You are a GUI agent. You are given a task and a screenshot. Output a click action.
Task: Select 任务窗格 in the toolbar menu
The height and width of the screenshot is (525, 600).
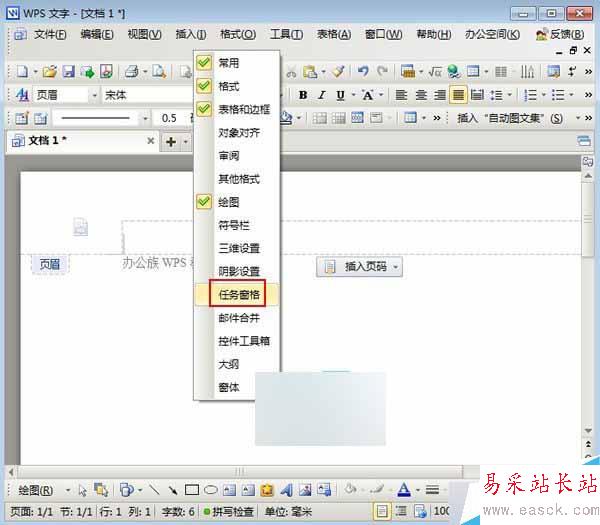[237, 294]
